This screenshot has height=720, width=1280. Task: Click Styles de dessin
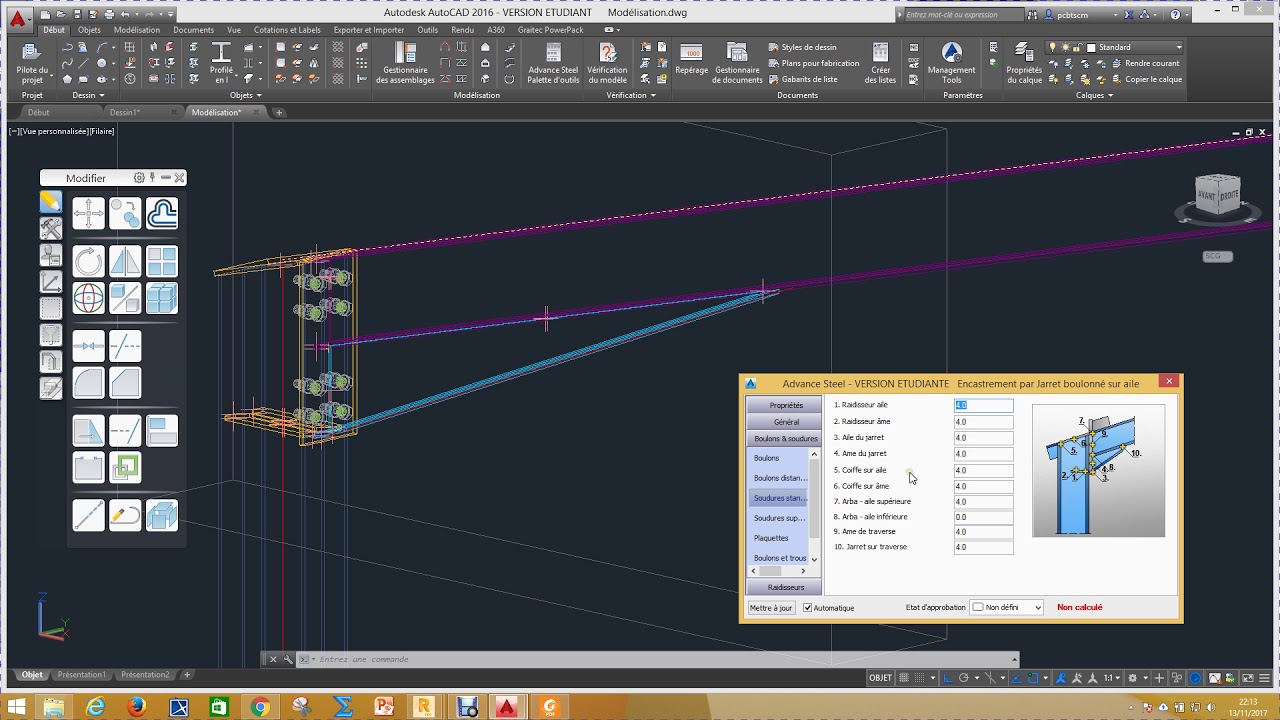pos(802,47)
